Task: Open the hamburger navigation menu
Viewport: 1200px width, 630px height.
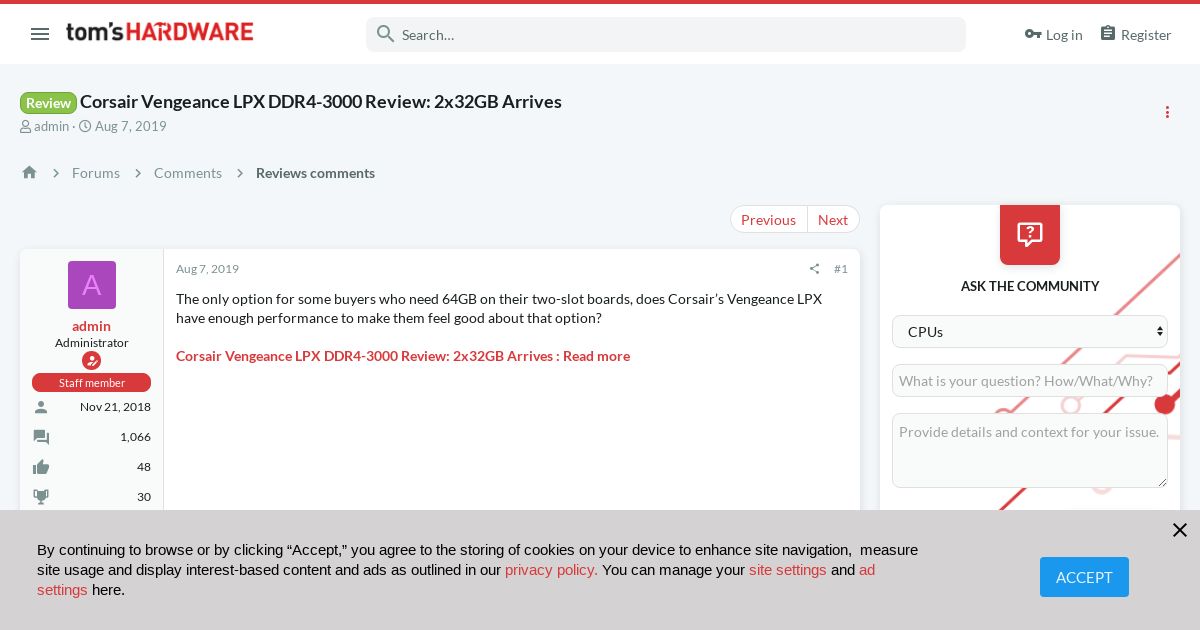Action: (40, 34)
